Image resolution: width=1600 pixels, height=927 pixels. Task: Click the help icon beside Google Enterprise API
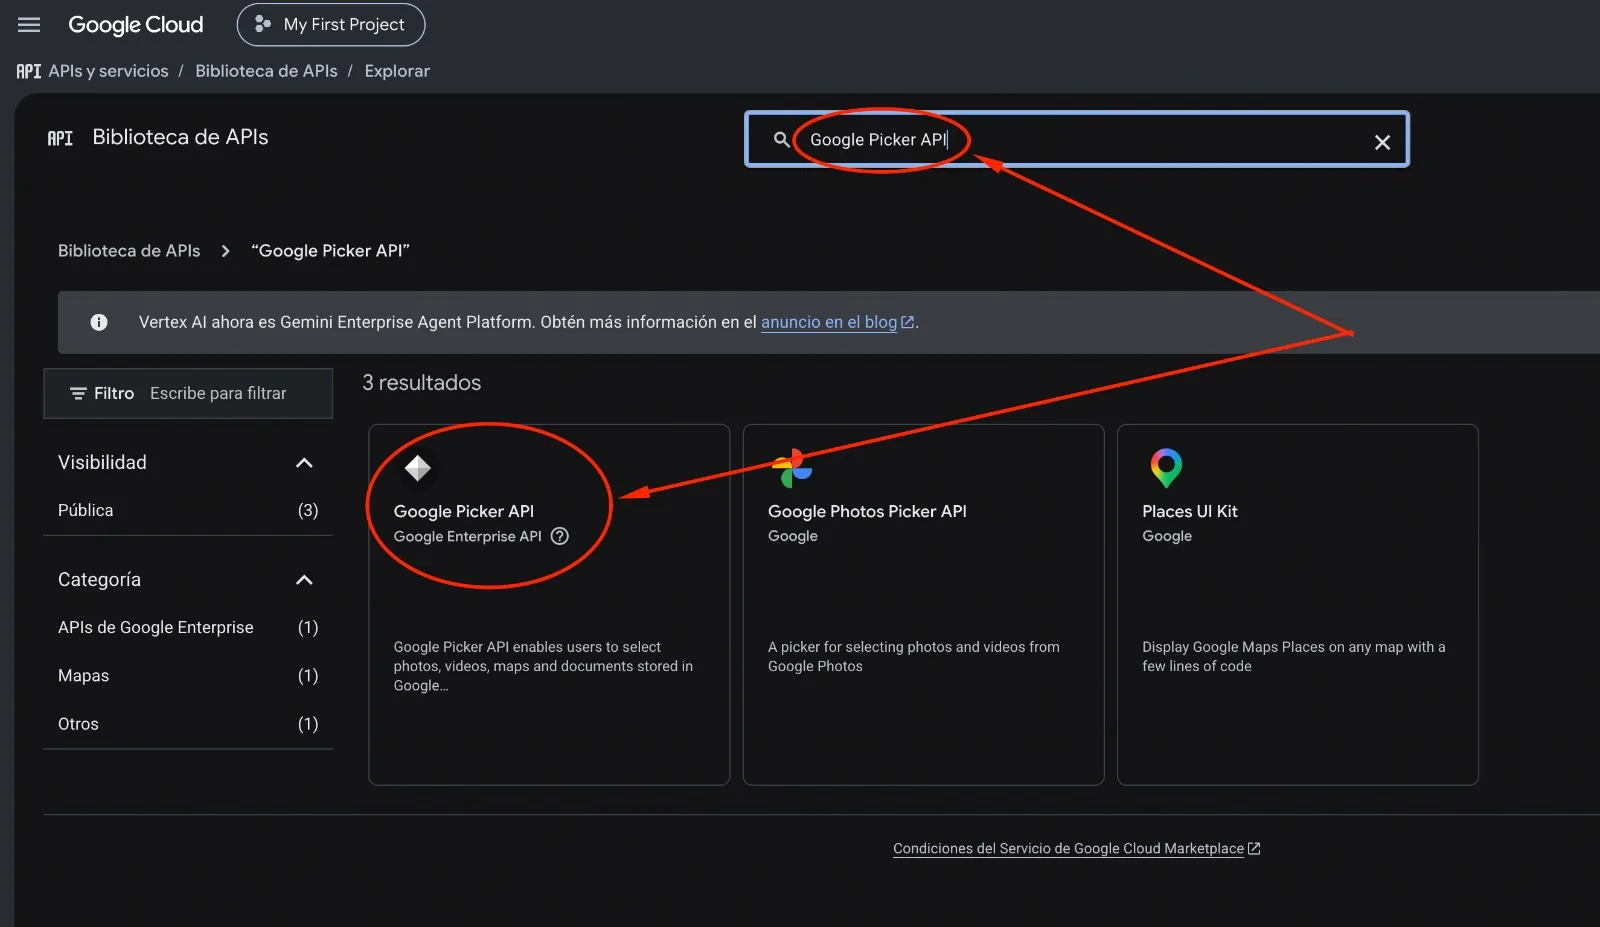pos(560,536)
